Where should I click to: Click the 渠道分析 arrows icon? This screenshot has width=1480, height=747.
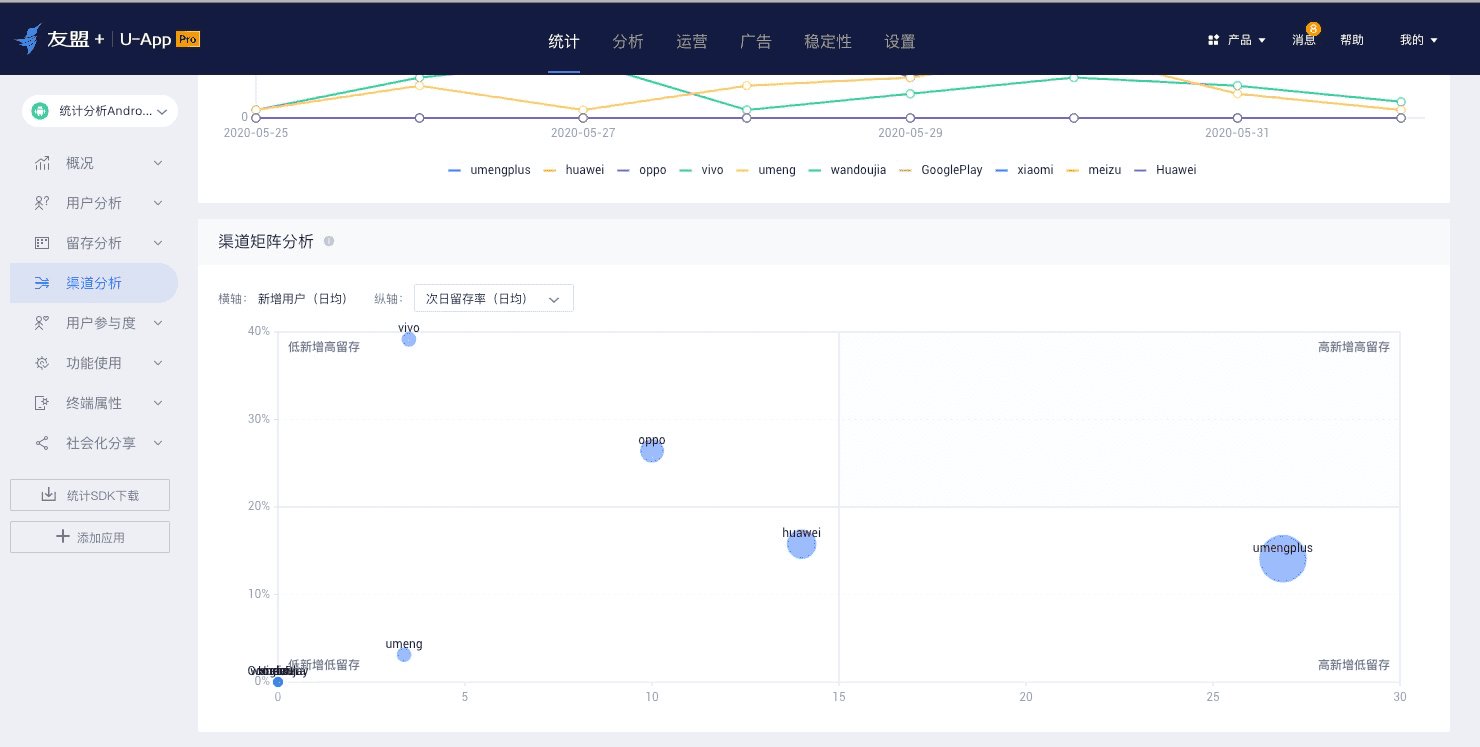(x=42, y=283)
